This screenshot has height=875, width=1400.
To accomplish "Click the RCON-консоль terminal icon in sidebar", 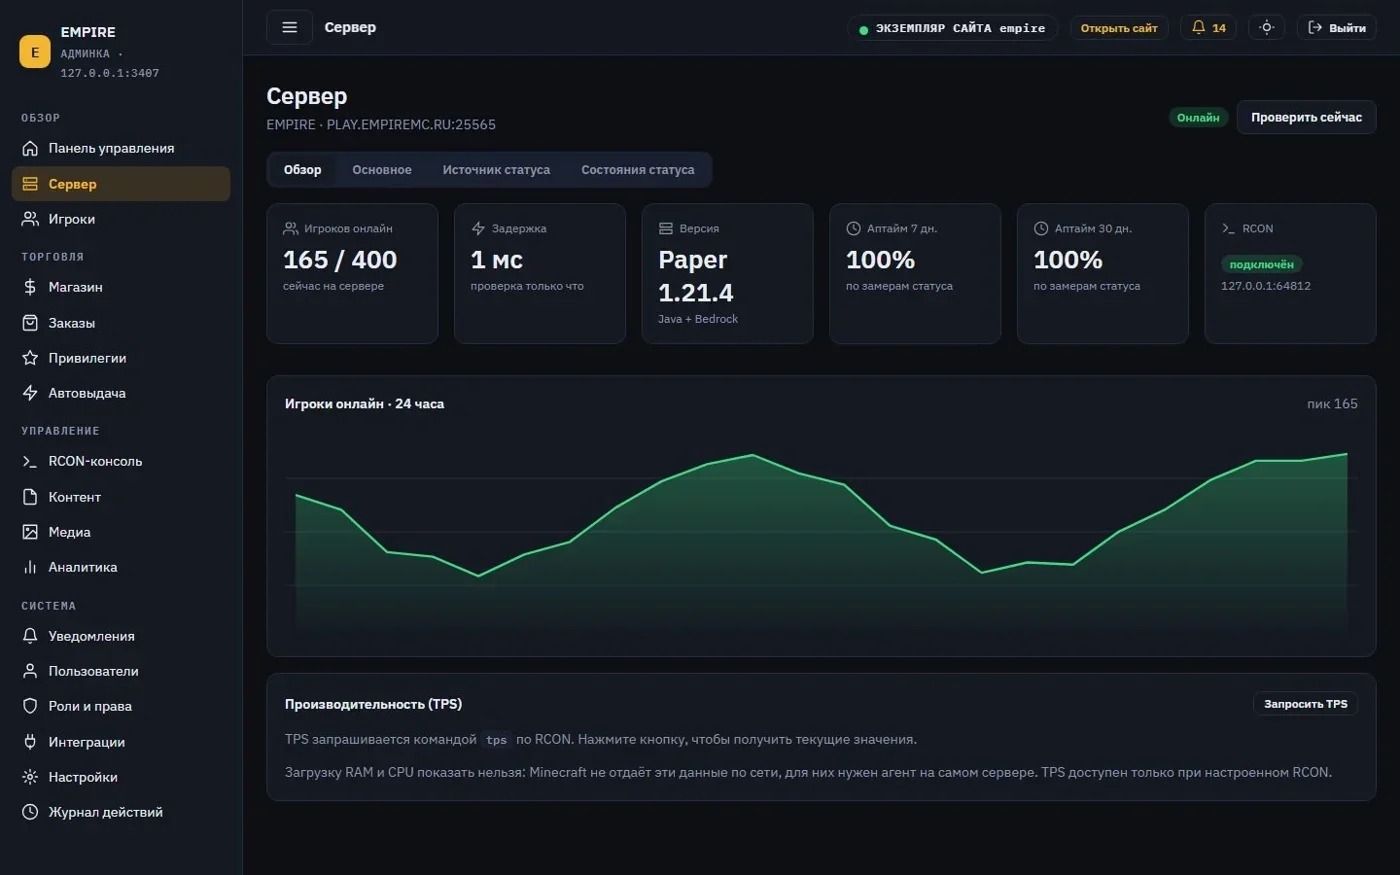I will 30,461.
